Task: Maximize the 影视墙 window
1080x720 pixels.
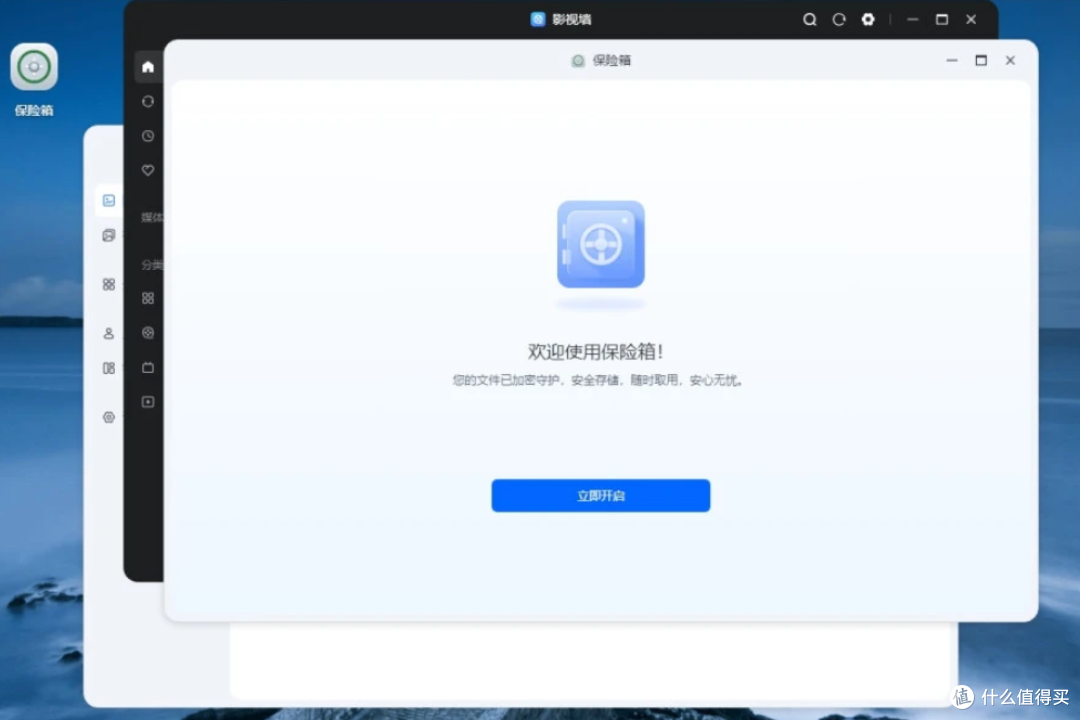Action: point(942,19)
